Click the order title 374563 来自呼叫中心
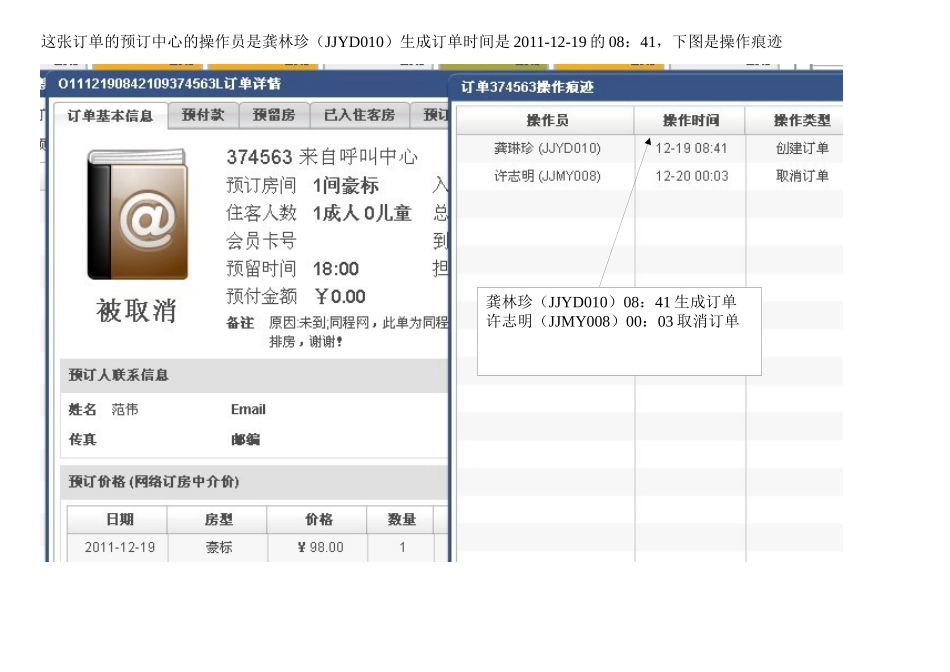Image resolution: width=950 pixels, height=672 pixels. [322, 157]
